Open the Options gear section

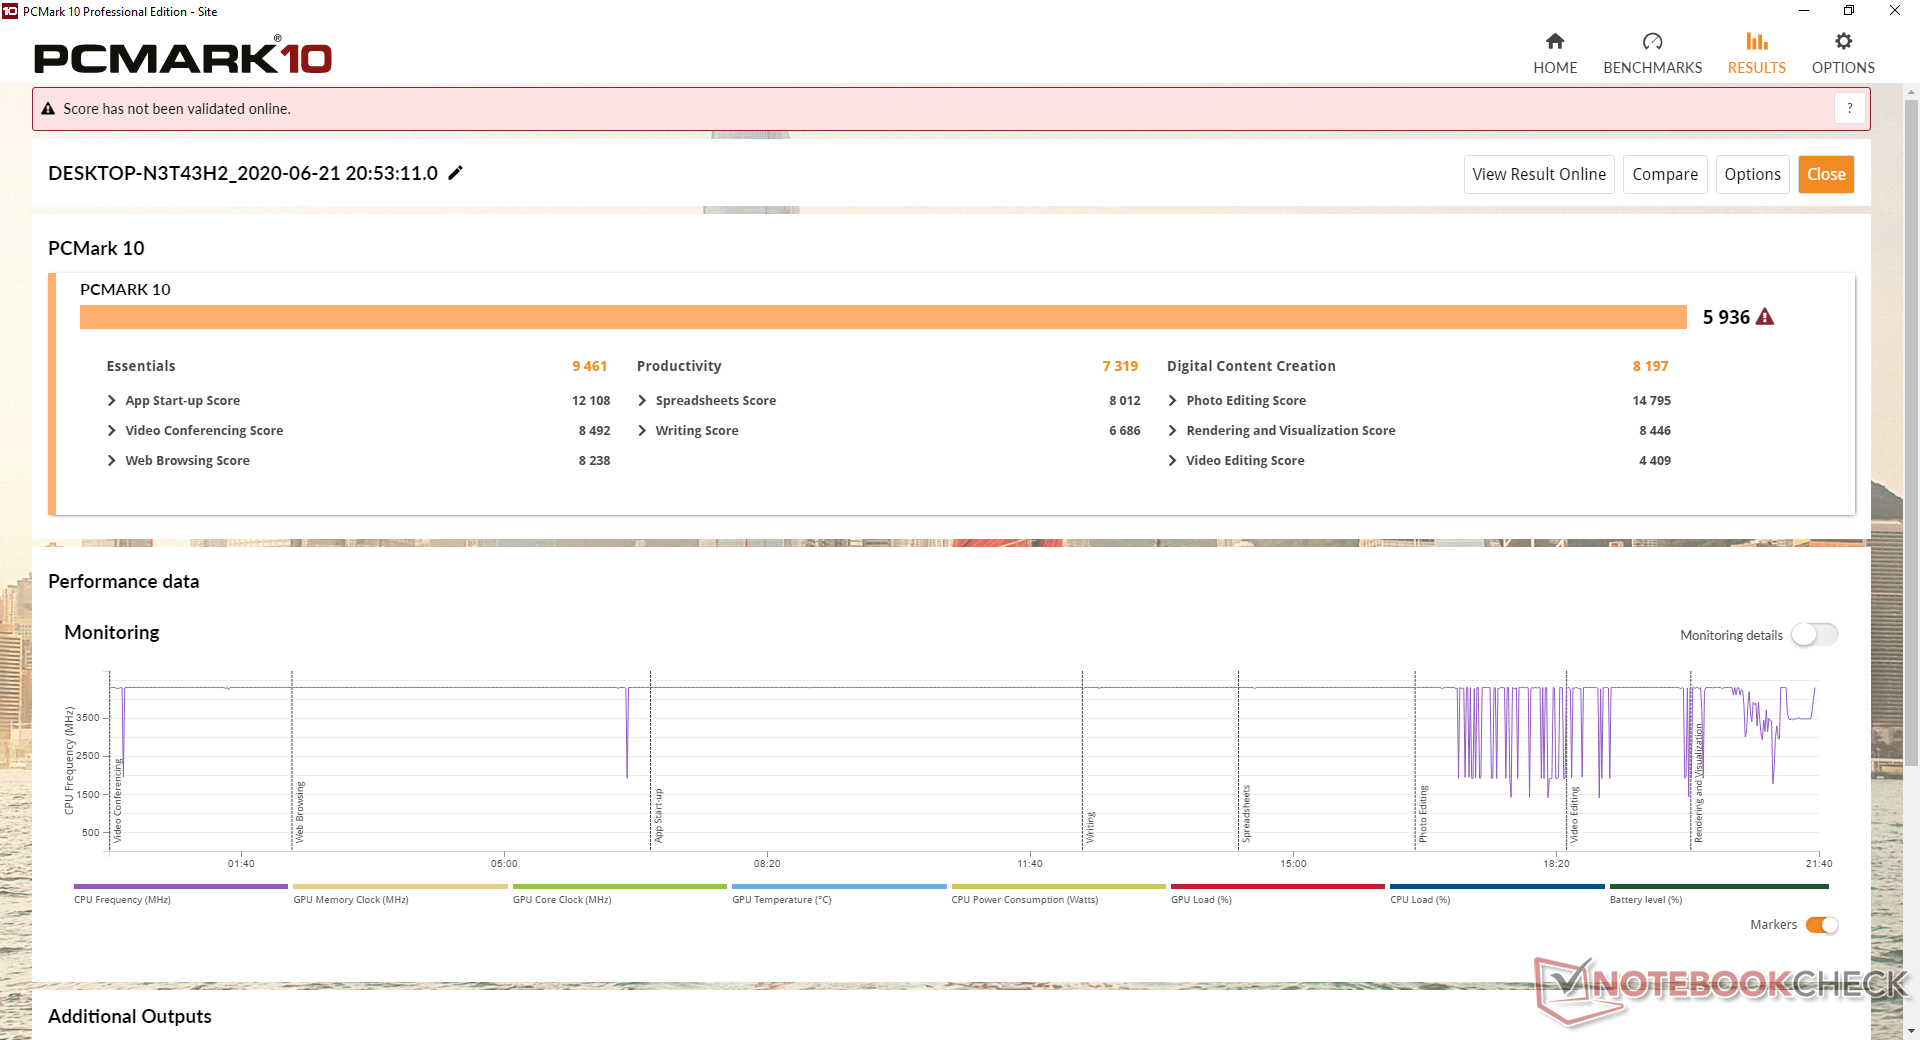click(1843, 54)
